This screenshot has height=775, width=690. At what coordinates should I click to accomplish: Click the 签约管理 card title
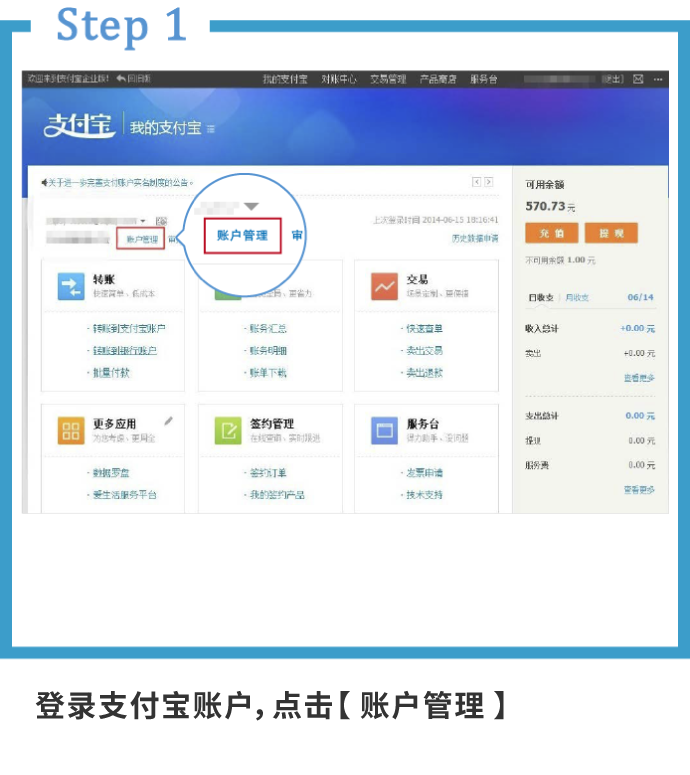272,424
